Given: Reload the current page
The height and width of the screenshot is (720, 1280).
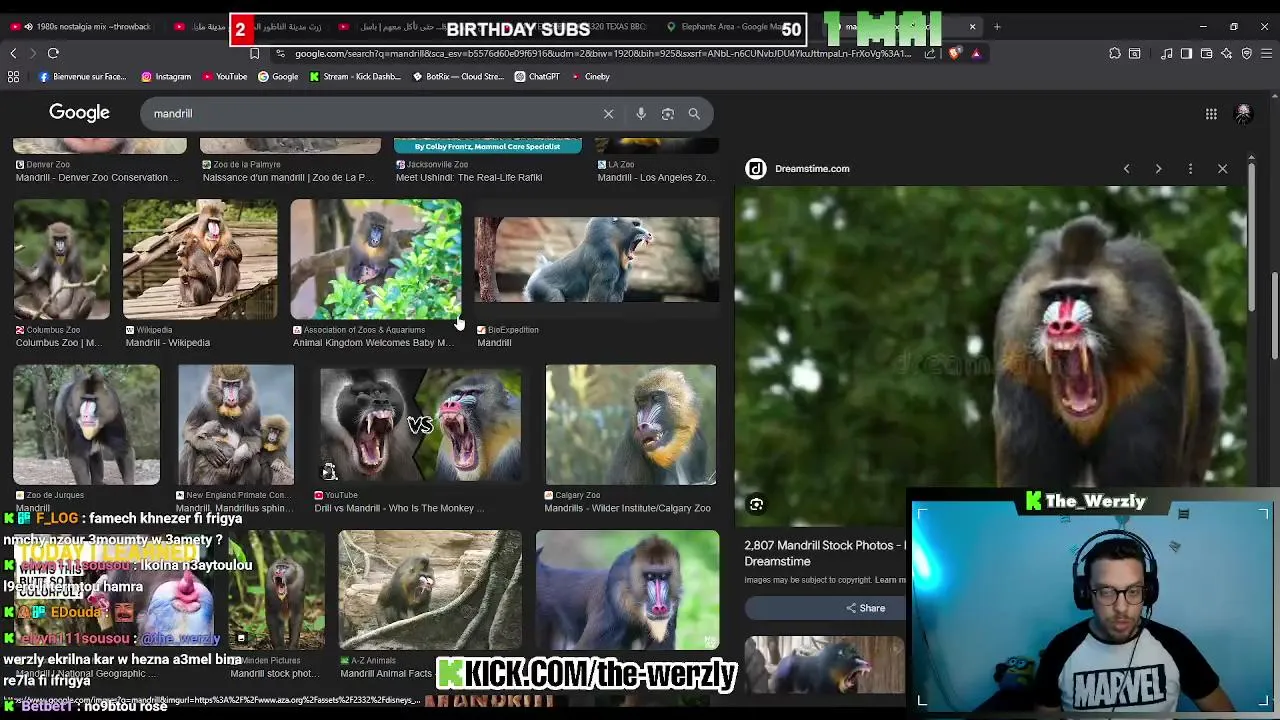Looking at the screenshot, I should pyautogui.click(x=53, y=53).
